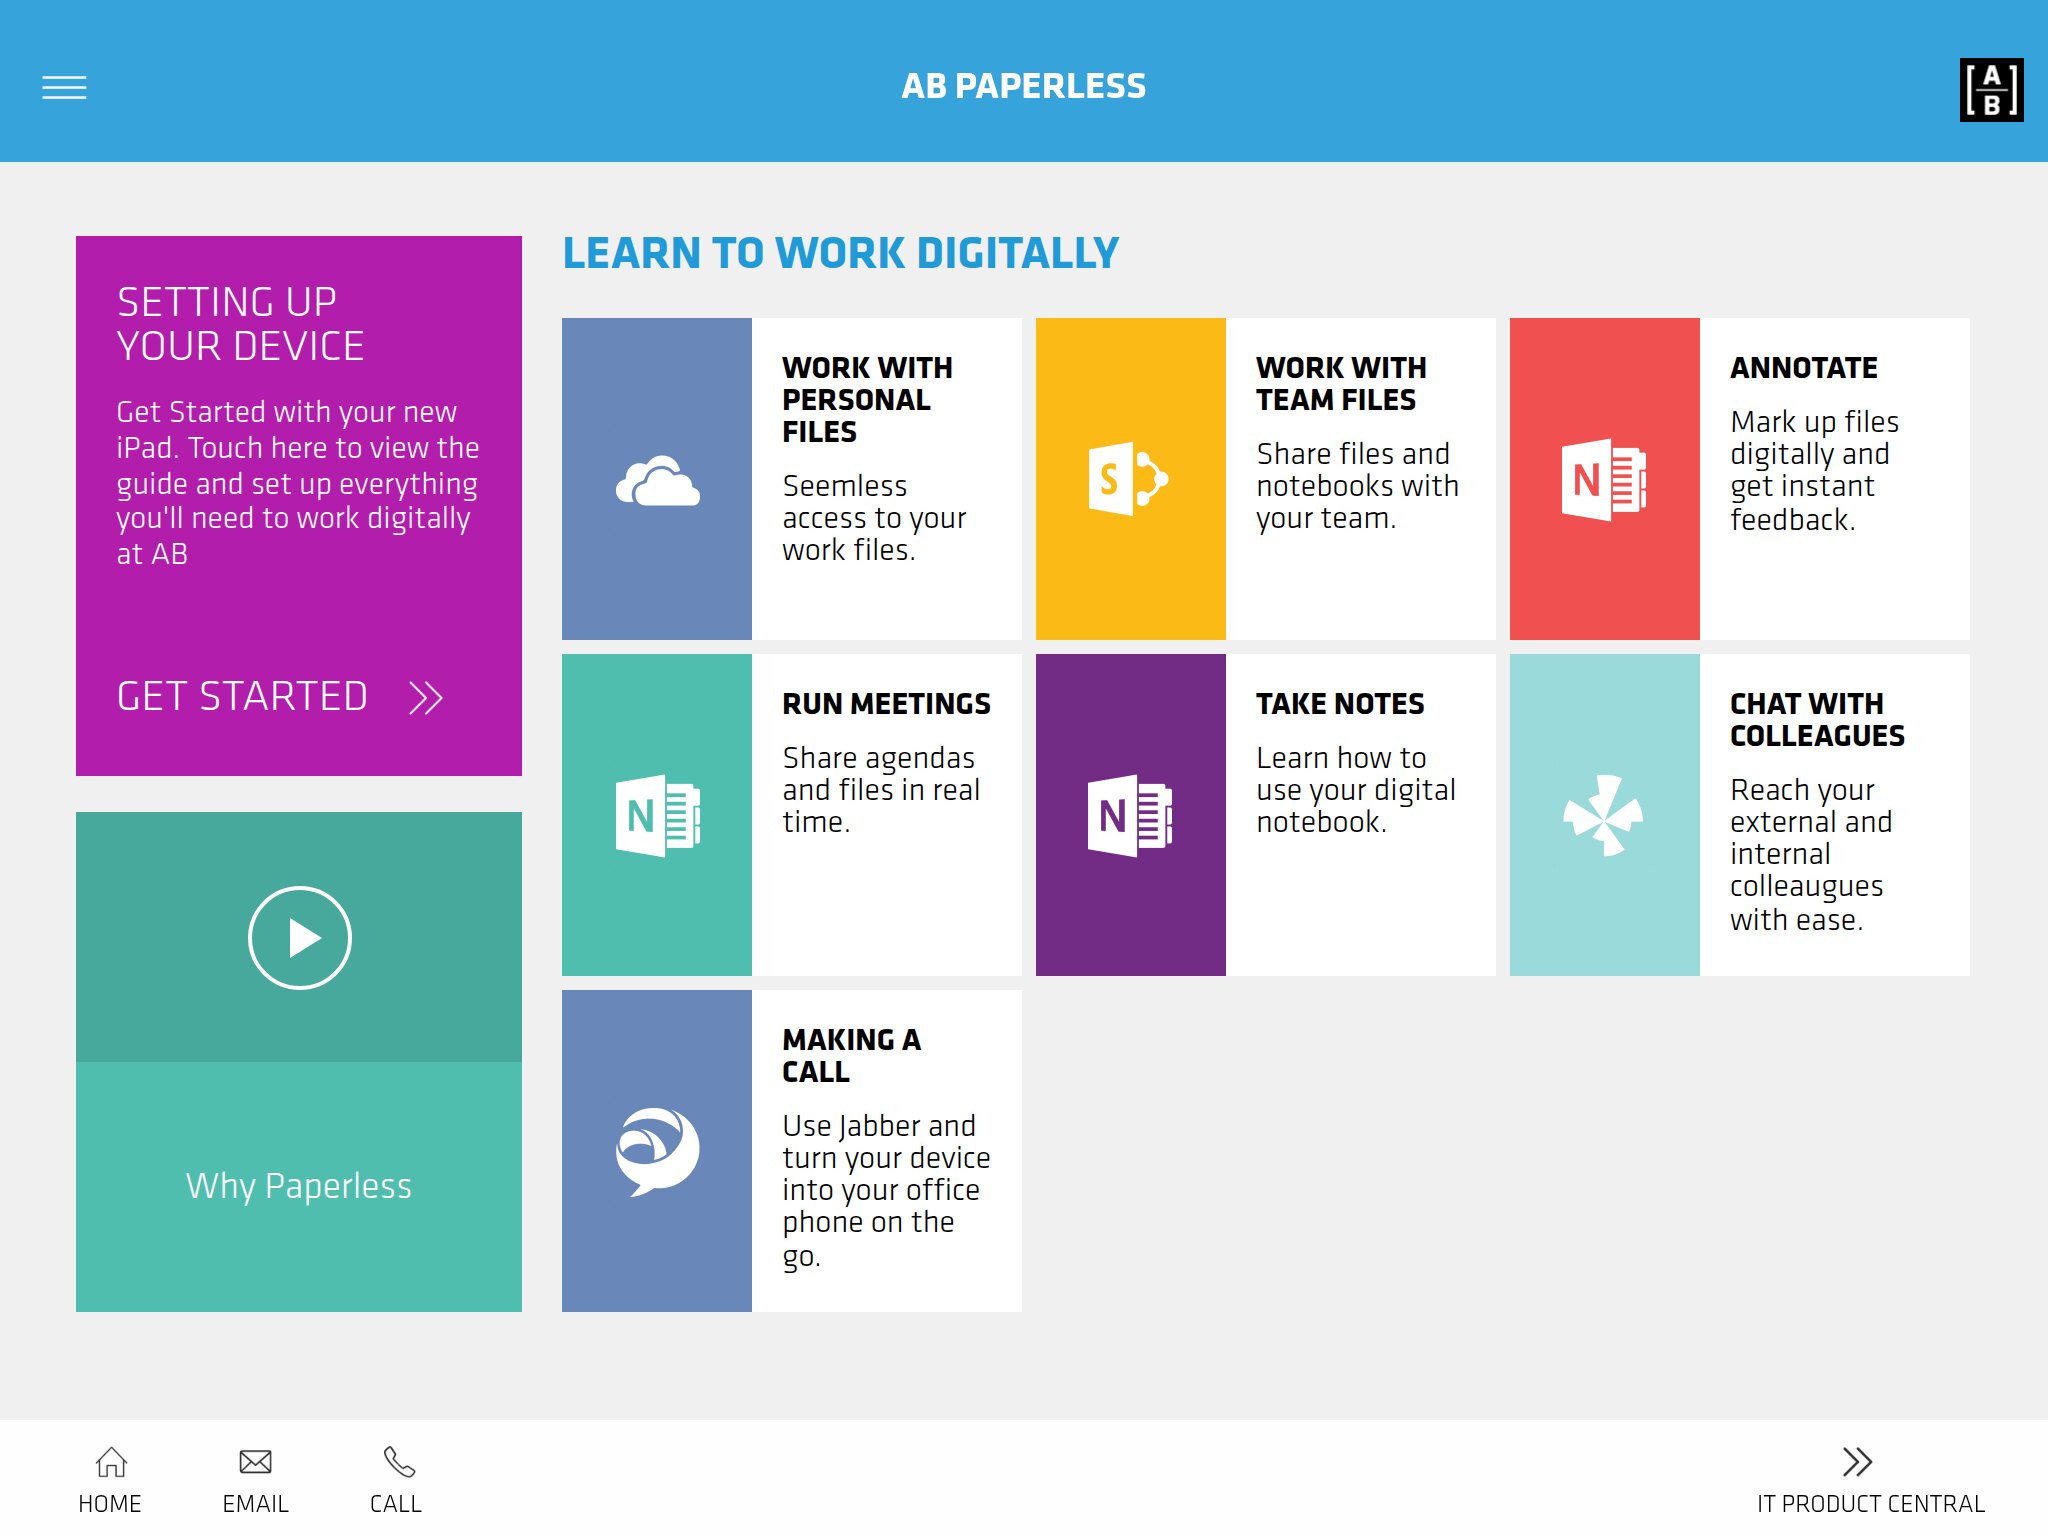
Task: Click 'Use Jabber and turn your device' text
Action: click(x=886, y=1190)
